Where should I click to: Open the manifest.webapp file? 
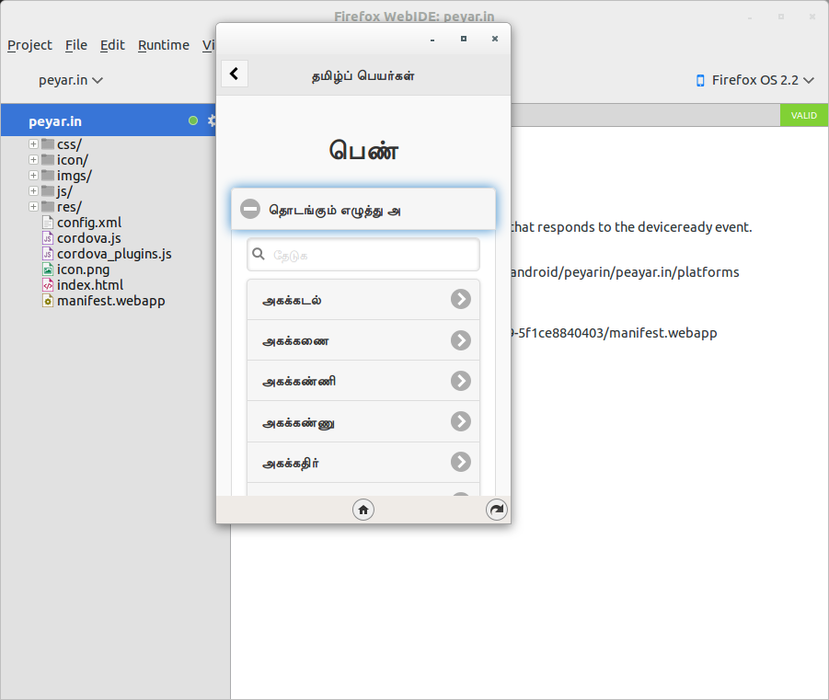coord(110,300)
